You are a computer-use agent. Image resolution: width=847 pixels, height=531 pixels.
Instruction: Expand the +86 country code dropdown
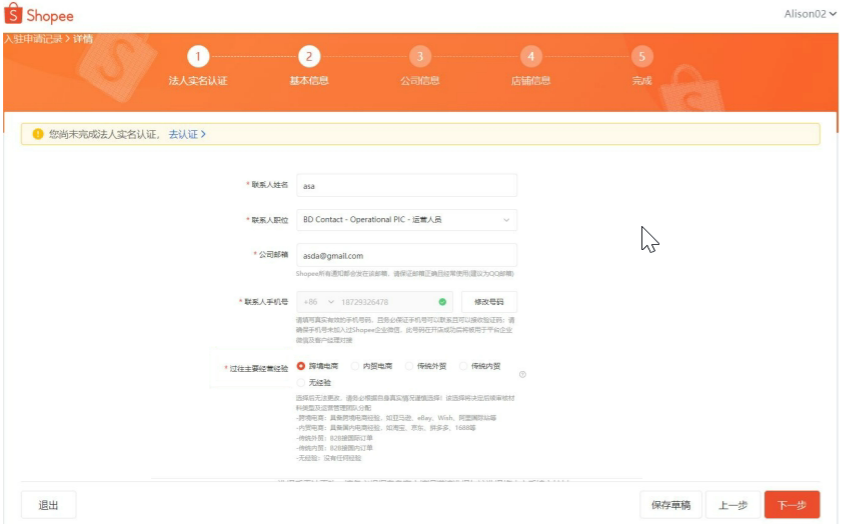pos(318,301)
